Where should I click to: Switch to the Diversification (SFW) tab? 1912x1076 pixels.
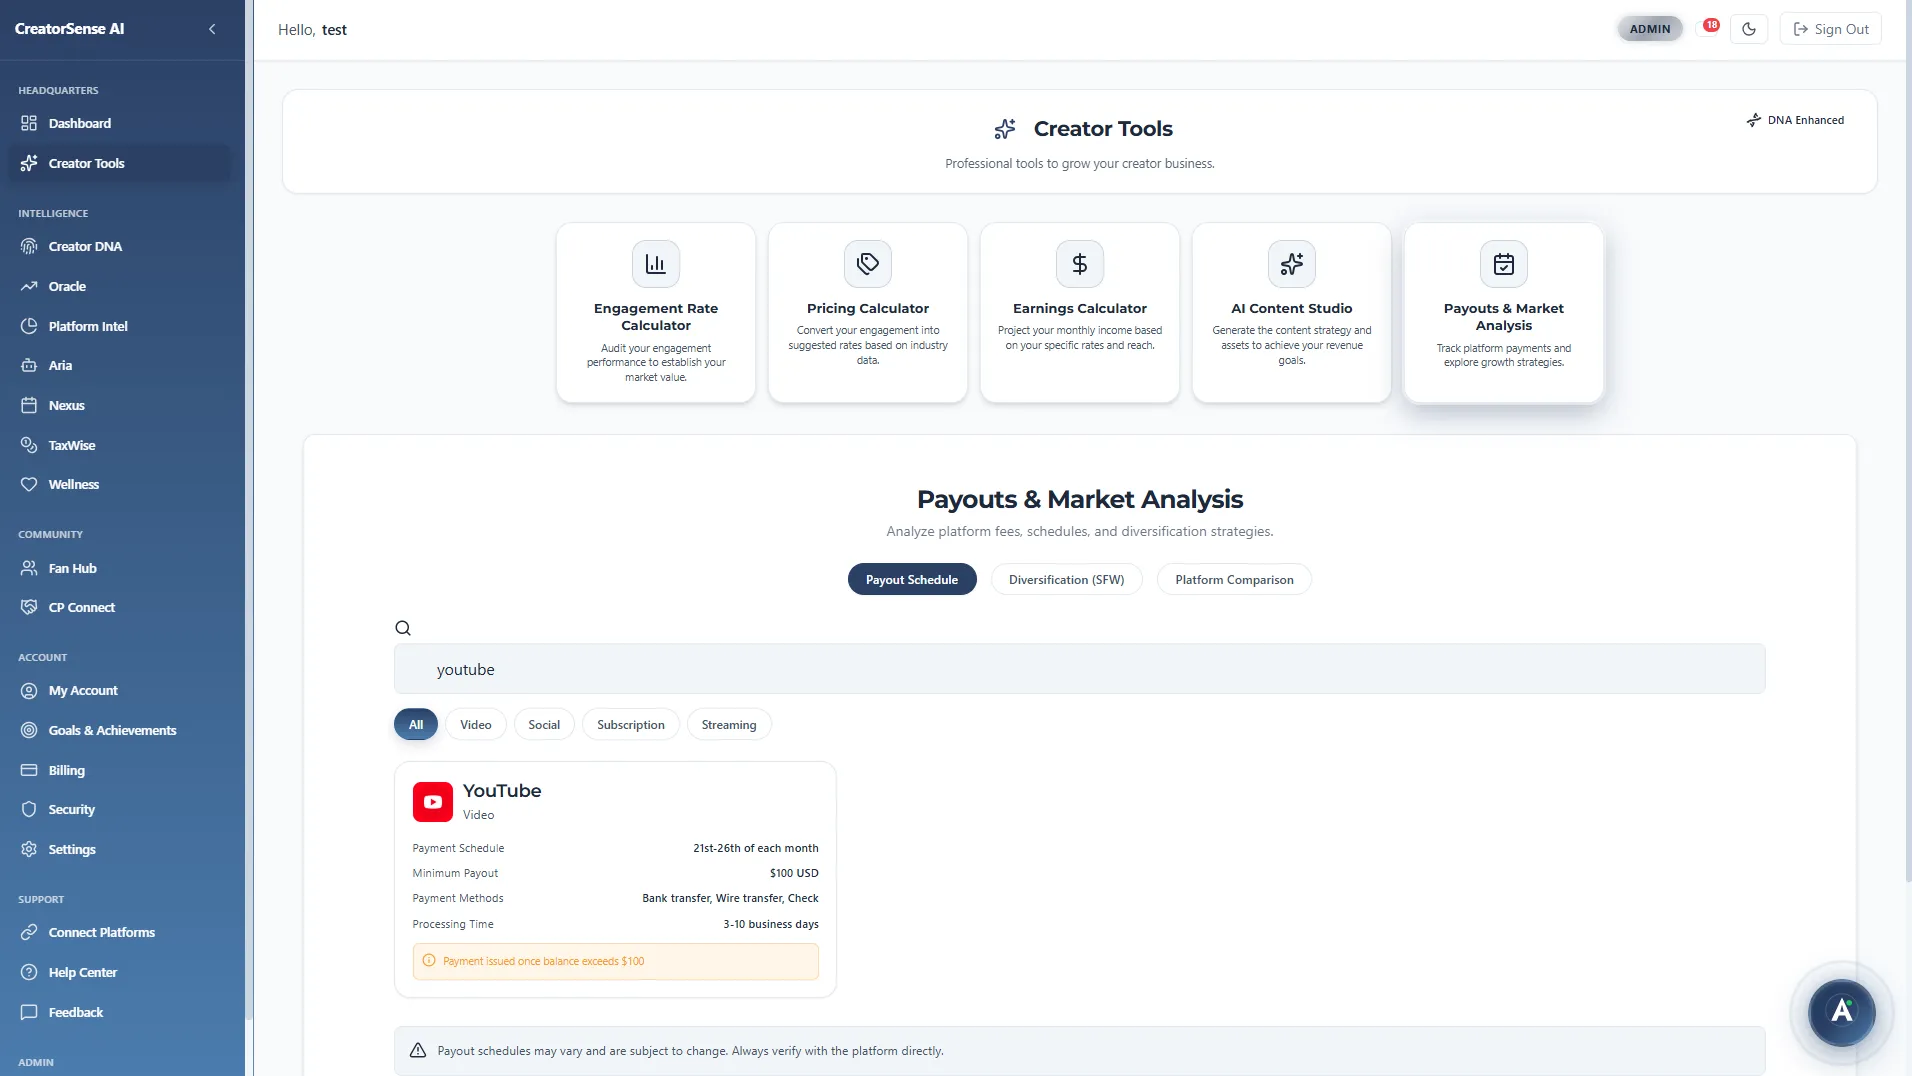coord(1066,579)
